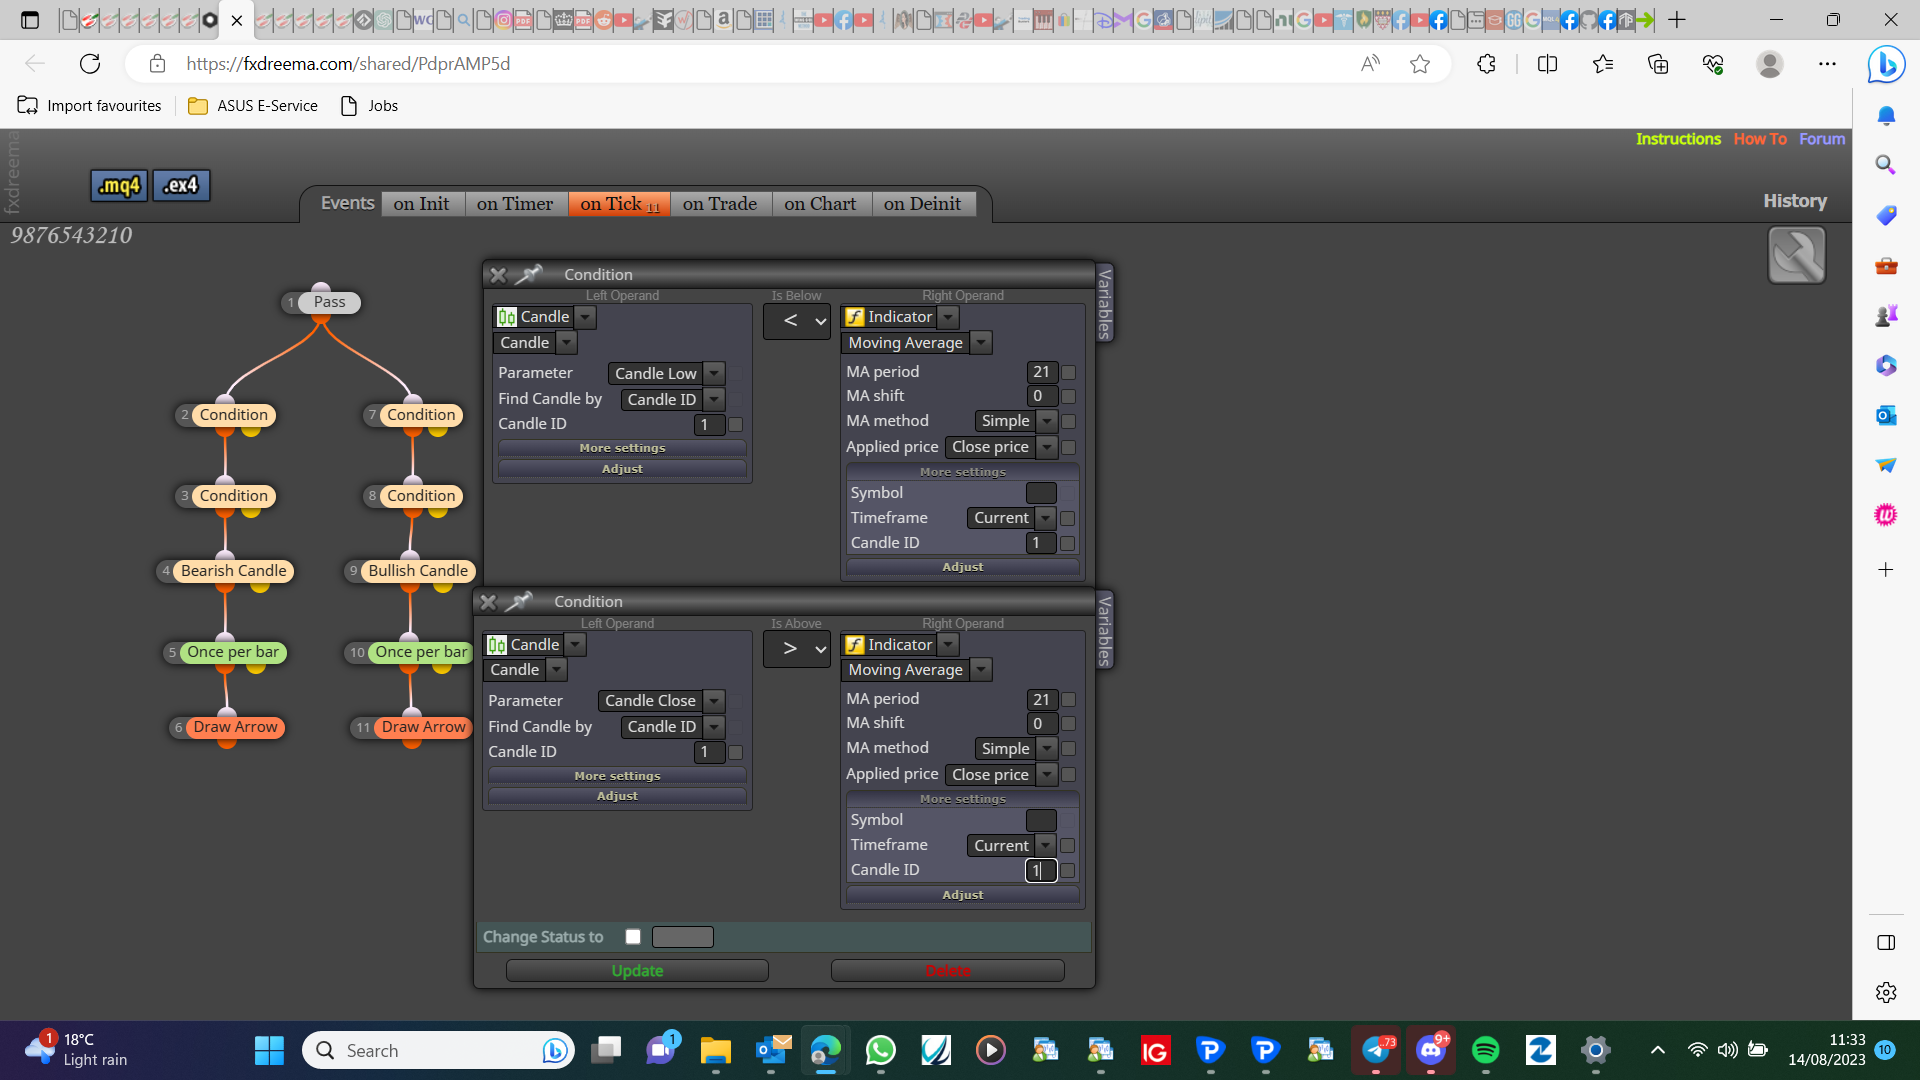Toggle upper panel left Candle ID checkbox

coord(736,424)
